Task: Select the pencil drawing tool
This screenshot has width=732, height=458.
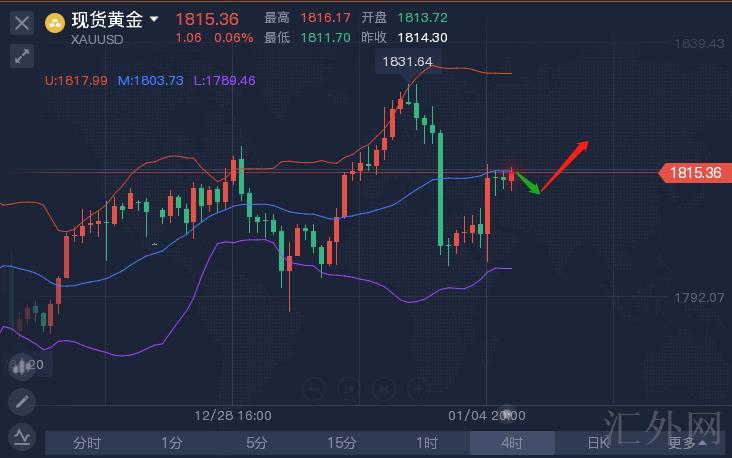Action: coord(21,402)
